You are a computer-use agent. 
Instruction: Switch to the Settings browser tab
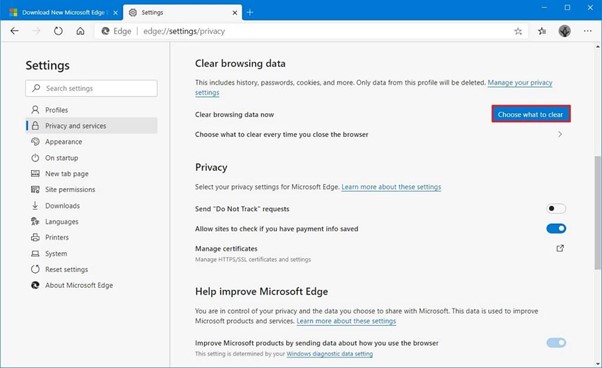(x=183, y=12)
